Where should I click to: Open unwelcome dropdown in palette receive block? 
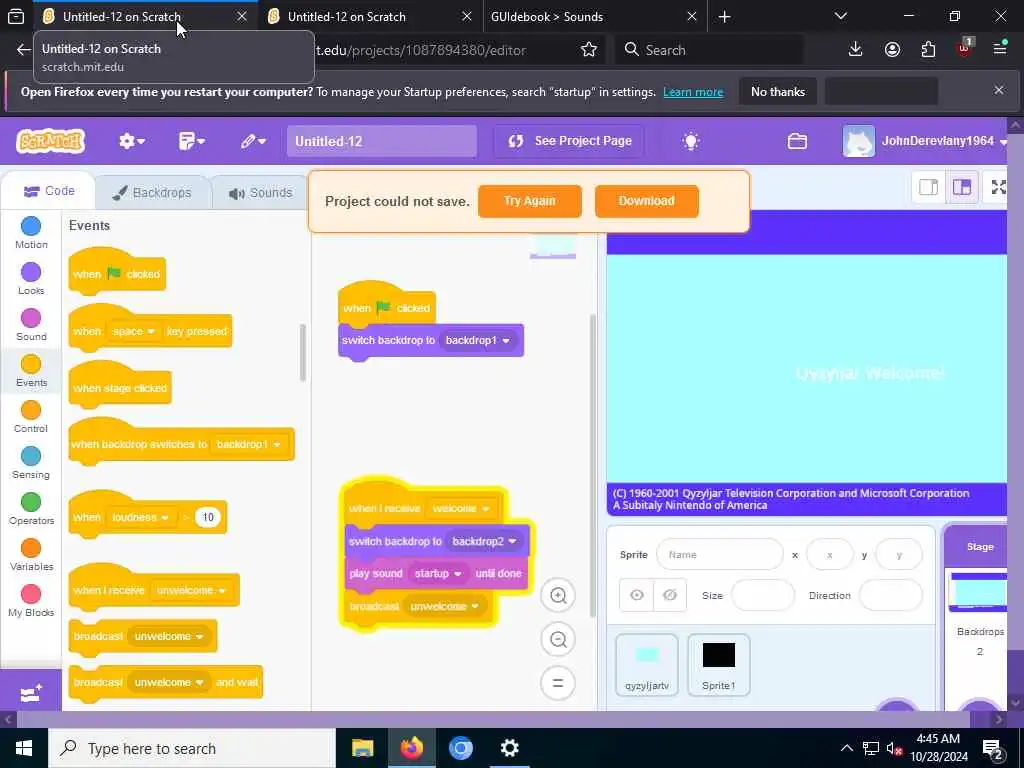point(191,590)
